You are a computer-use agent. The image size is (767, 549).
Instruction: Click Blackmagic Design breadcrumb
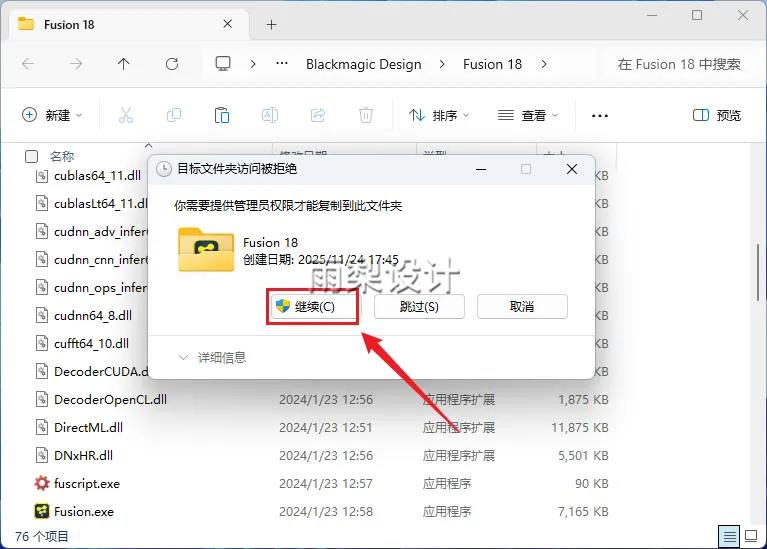pos(363,64)
